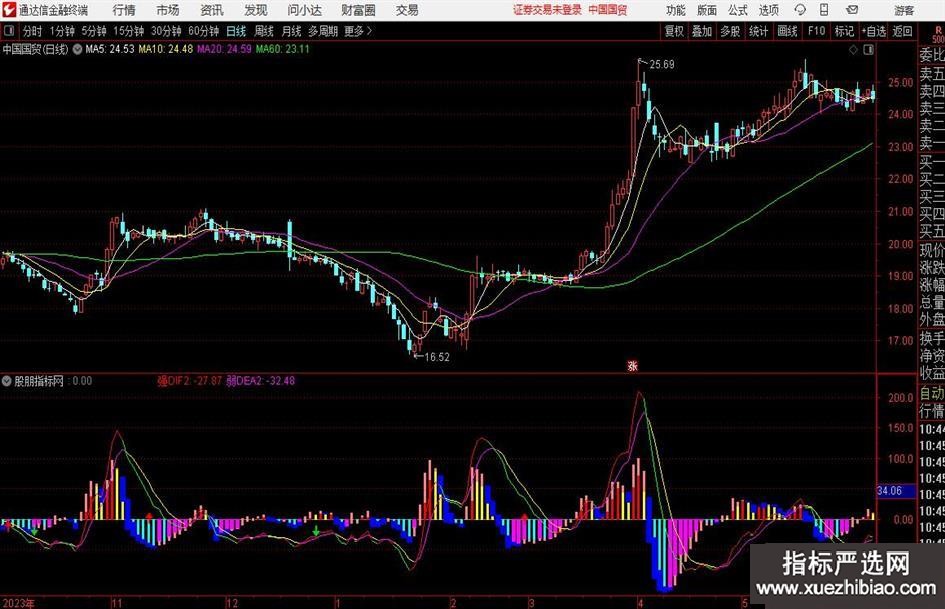Click the 16.52 low price label
This screenshot has height=609, width=945.
(x=437, y=357)
